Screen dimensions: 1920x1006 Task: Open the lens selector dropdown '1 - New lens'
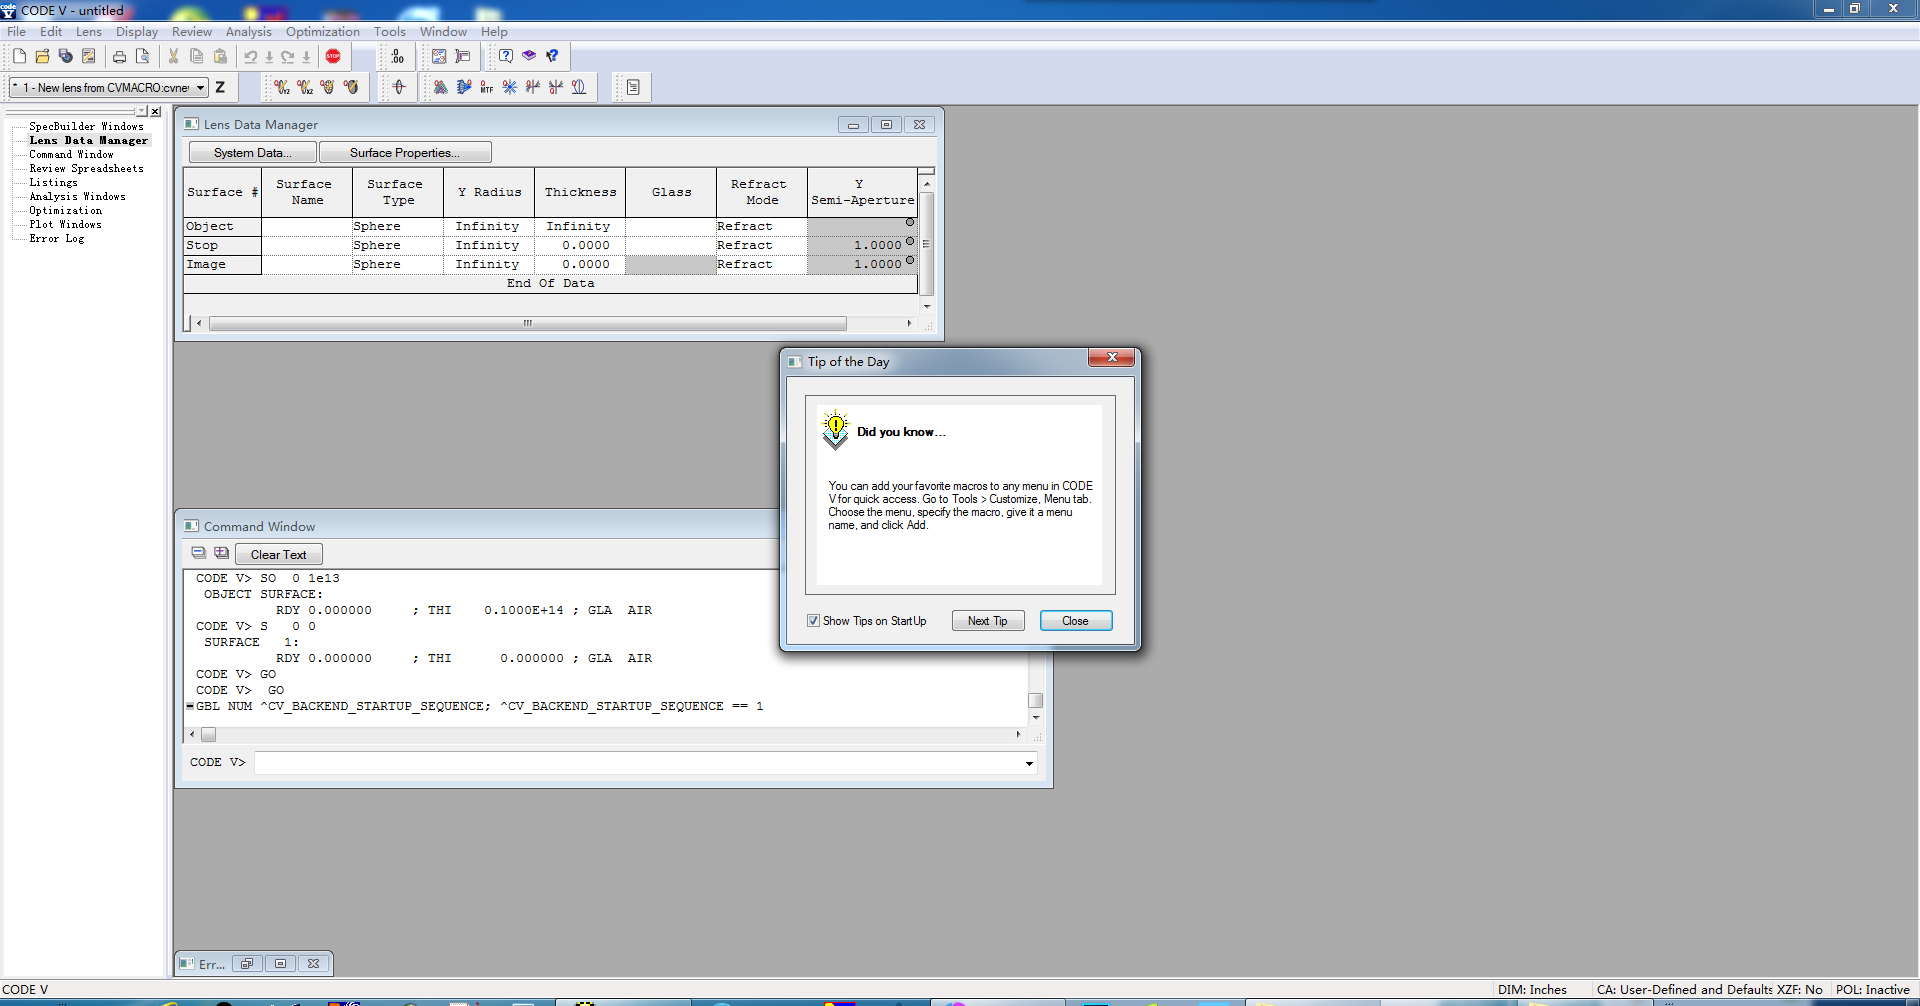[108, 88]
